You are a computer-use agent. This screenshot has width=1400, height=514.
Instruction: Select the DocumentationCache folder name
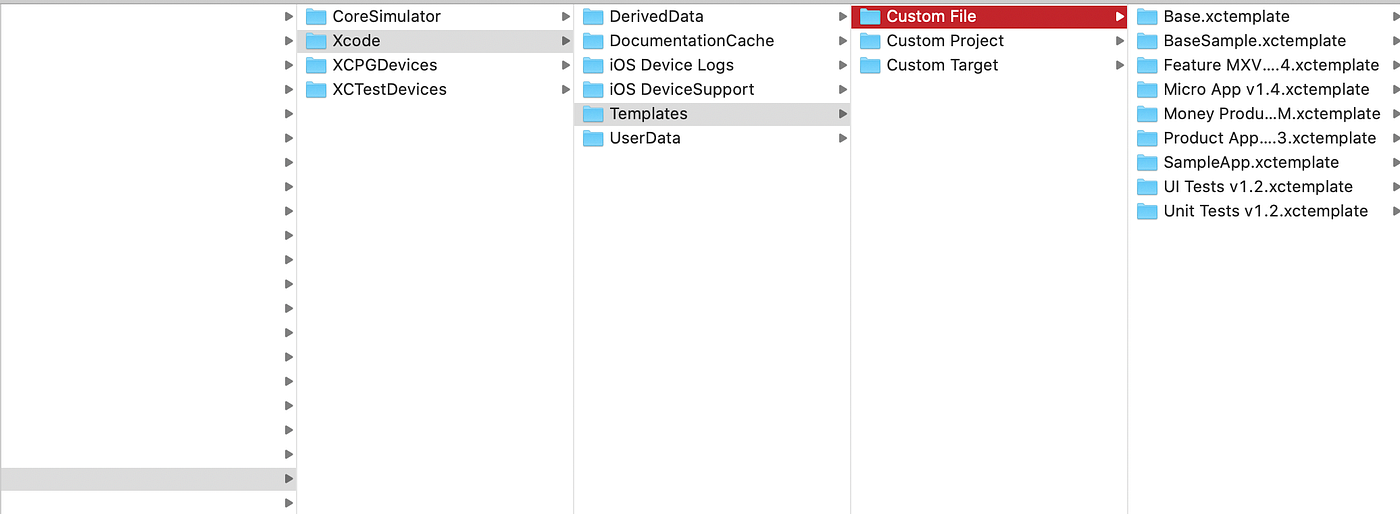click(x=692, y=41)
